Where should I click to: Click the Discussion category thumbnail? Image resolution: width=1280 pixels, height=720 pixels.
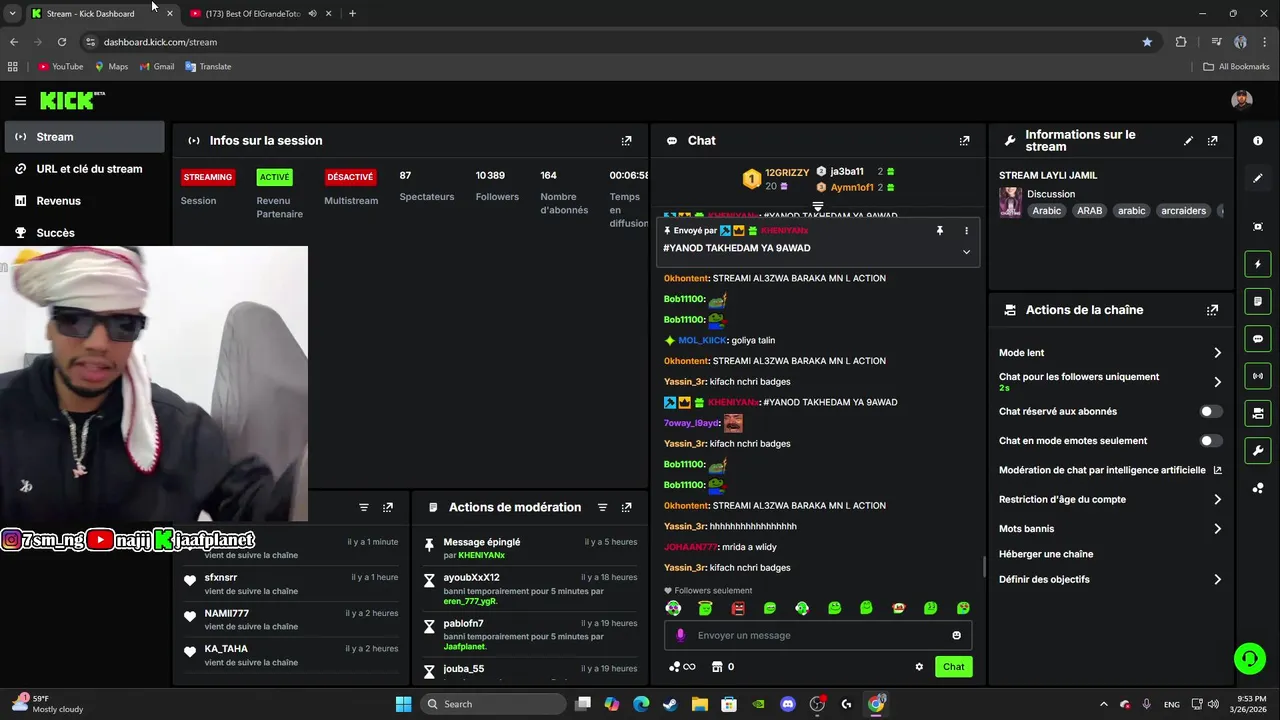tap(1010, 202)
